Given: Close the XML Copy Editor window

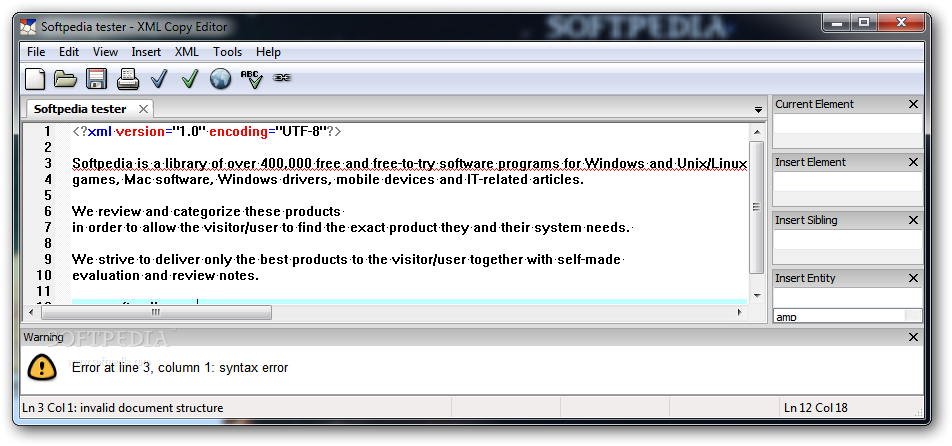Looking at the screenshot, I should tap(901, 24).
